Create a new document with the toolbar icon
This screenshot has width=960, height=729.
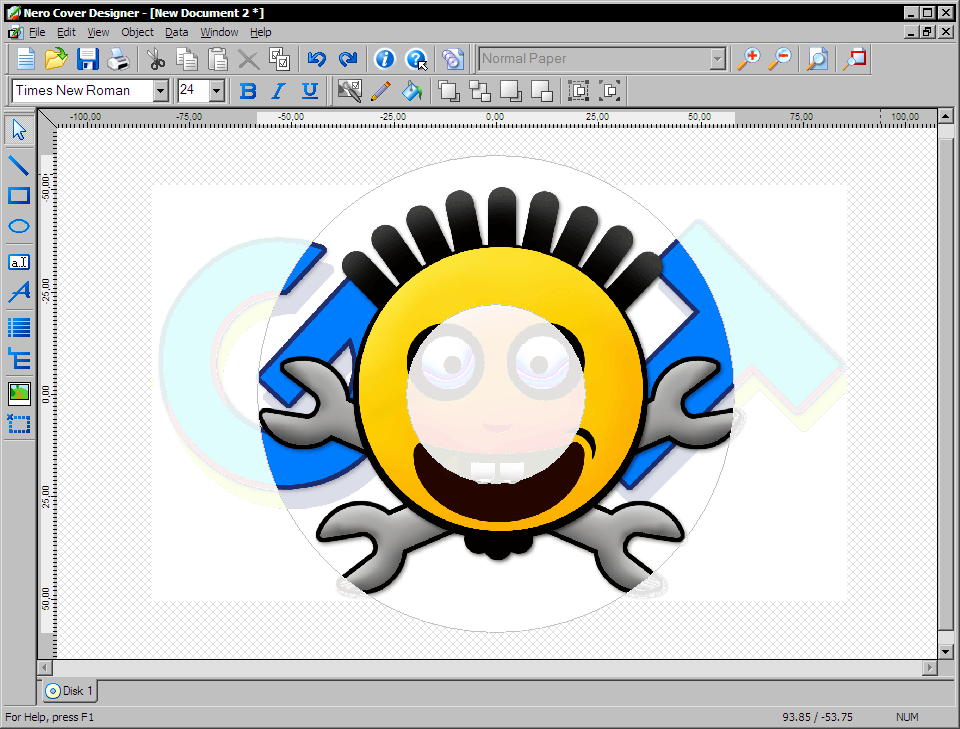(25, 59)
